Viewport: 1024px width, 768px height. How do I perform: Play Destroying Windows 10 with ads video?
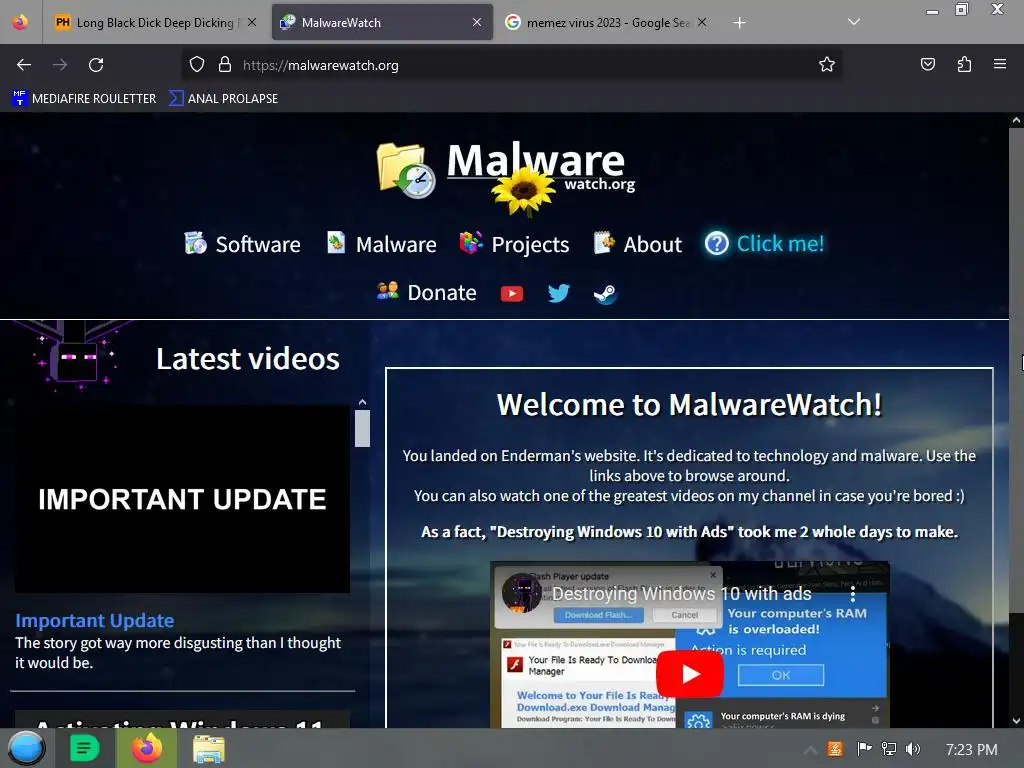[690, 674]
